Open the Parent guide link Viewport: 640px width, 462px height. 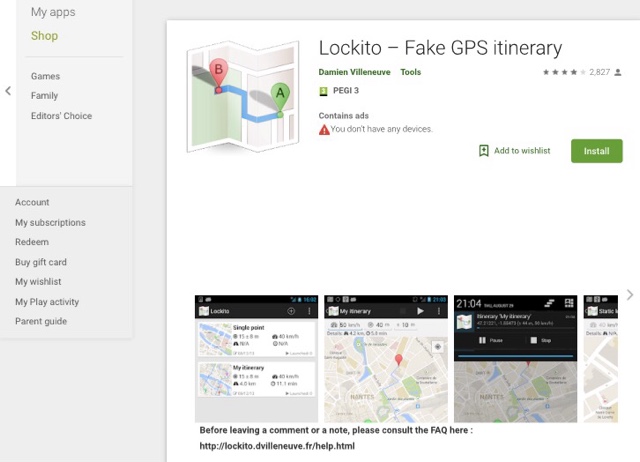point(41,322)
